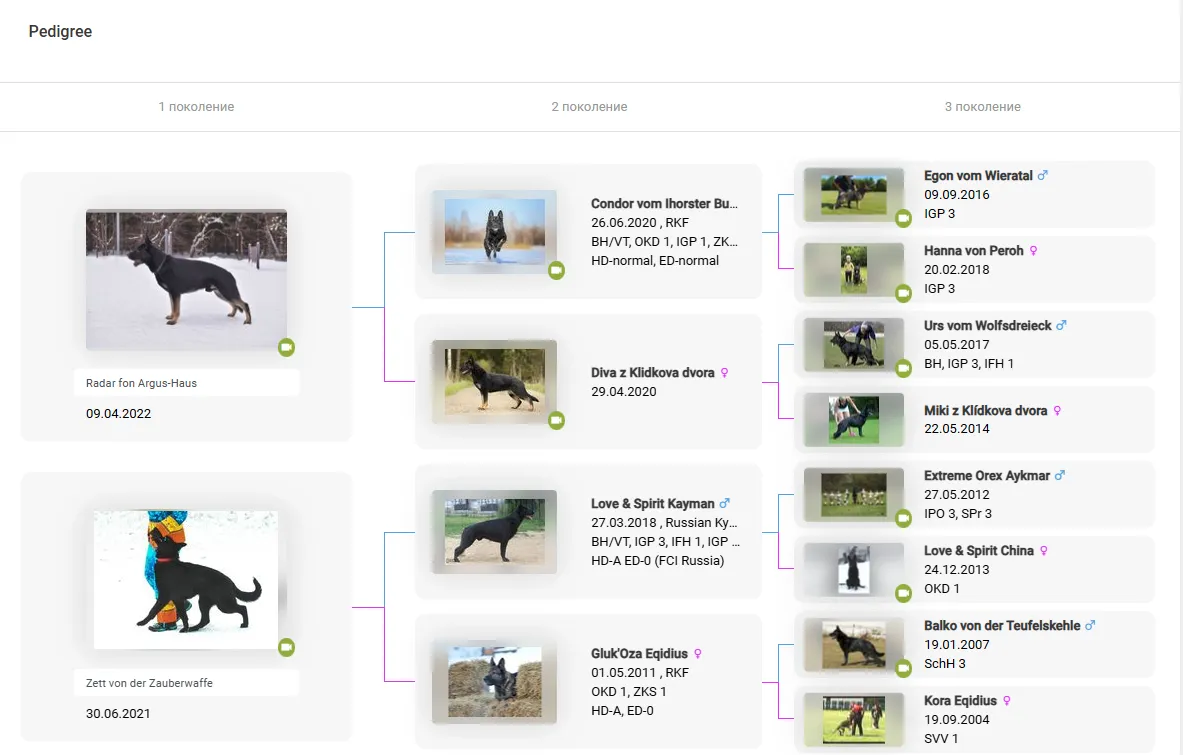Click video icon on Love & Spirit China photo

pyautogui.click(x=903, y=593)
